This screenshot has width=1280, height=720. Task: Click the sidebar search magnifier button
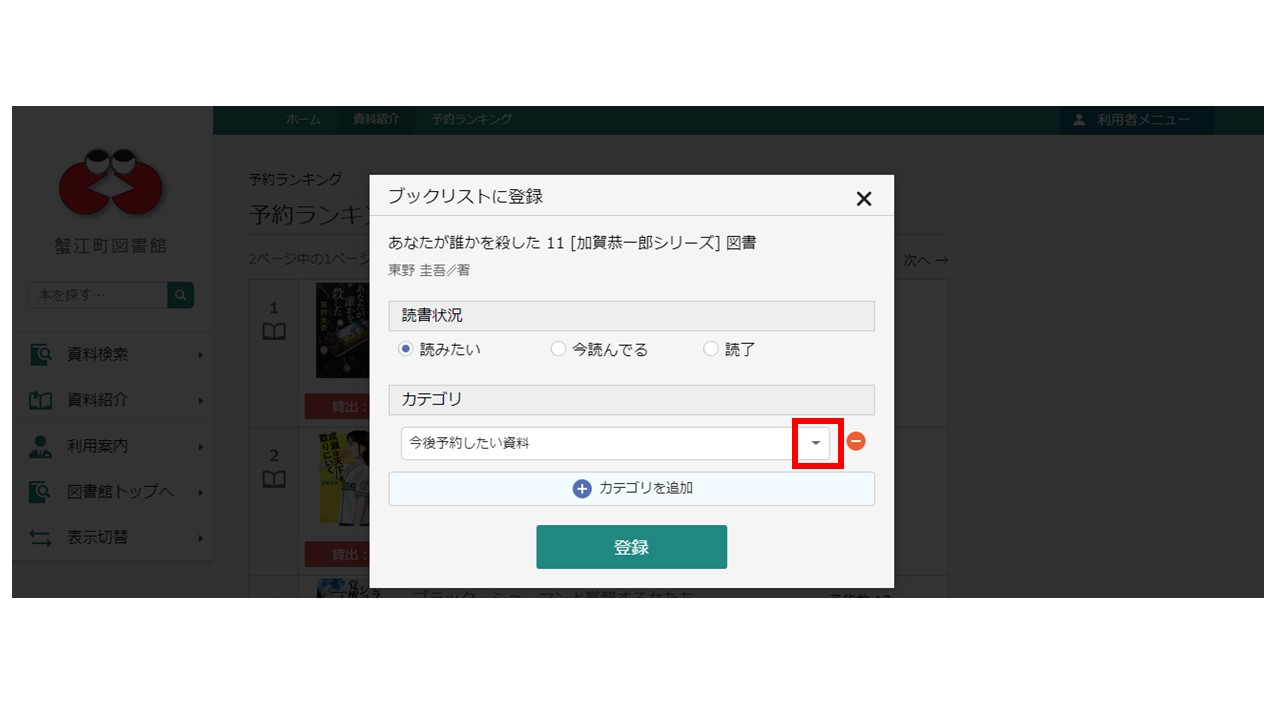click(x=181, y=295)
